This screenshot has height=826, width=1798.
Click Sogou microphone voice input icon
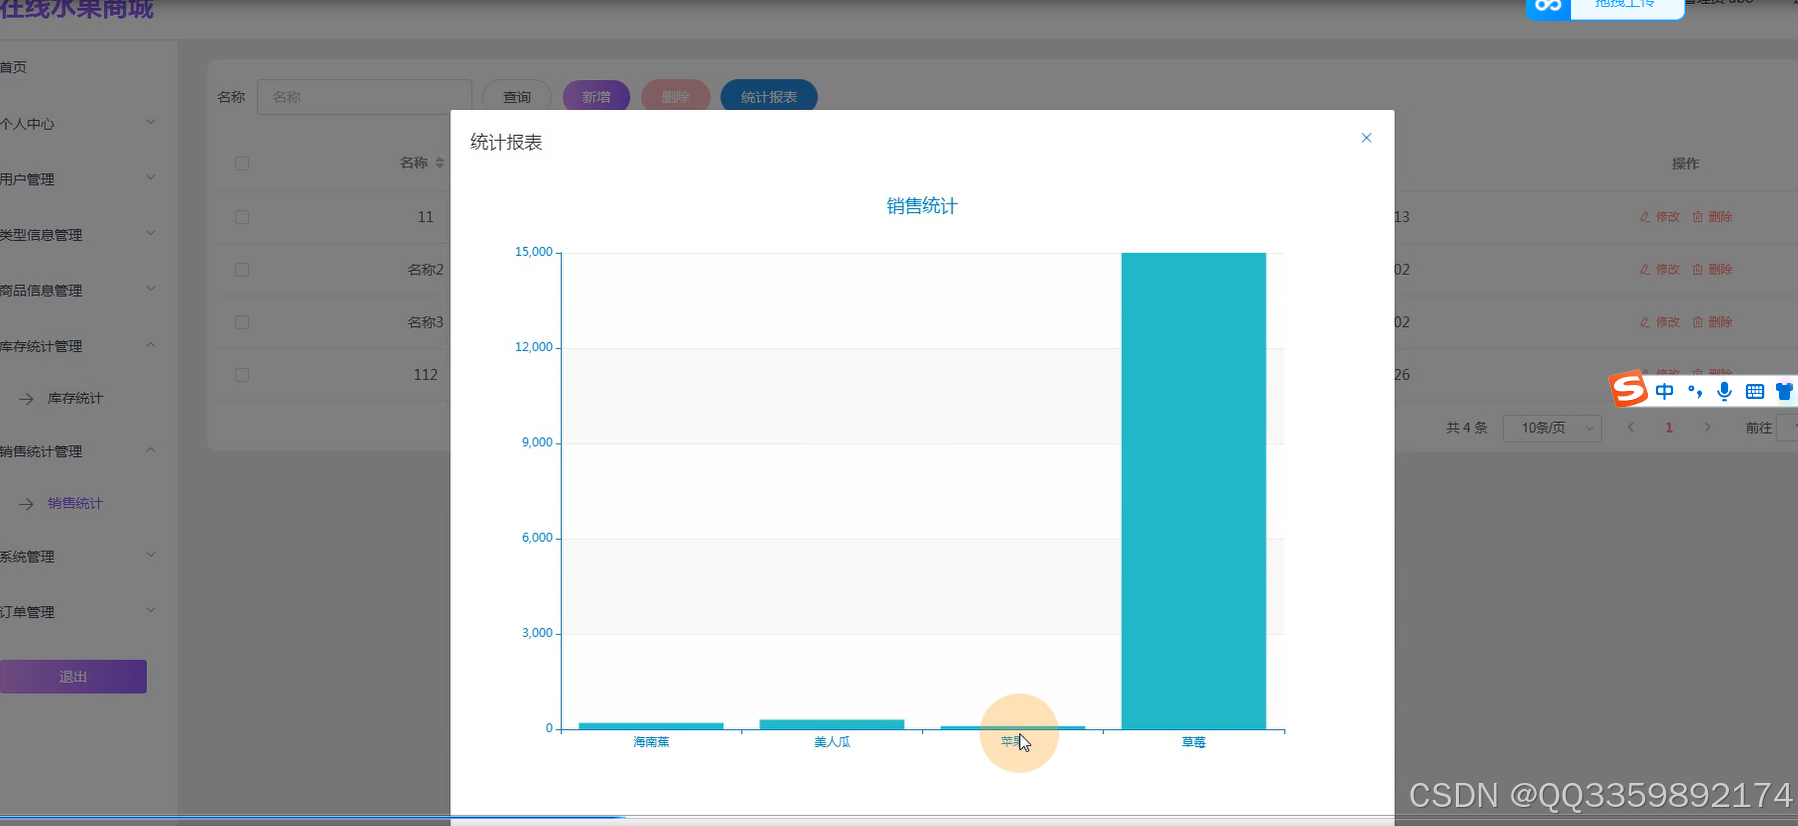pos(1724,392)
